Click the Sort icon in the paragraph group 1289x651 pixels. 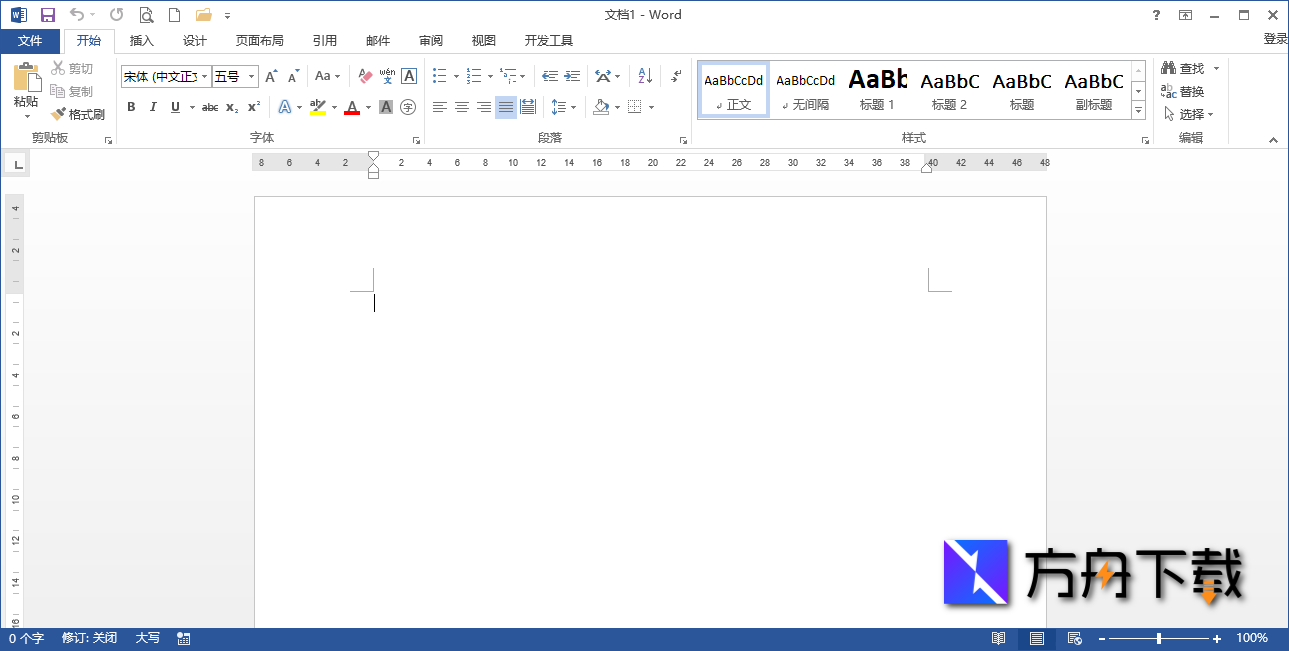(x=643, y=75)
